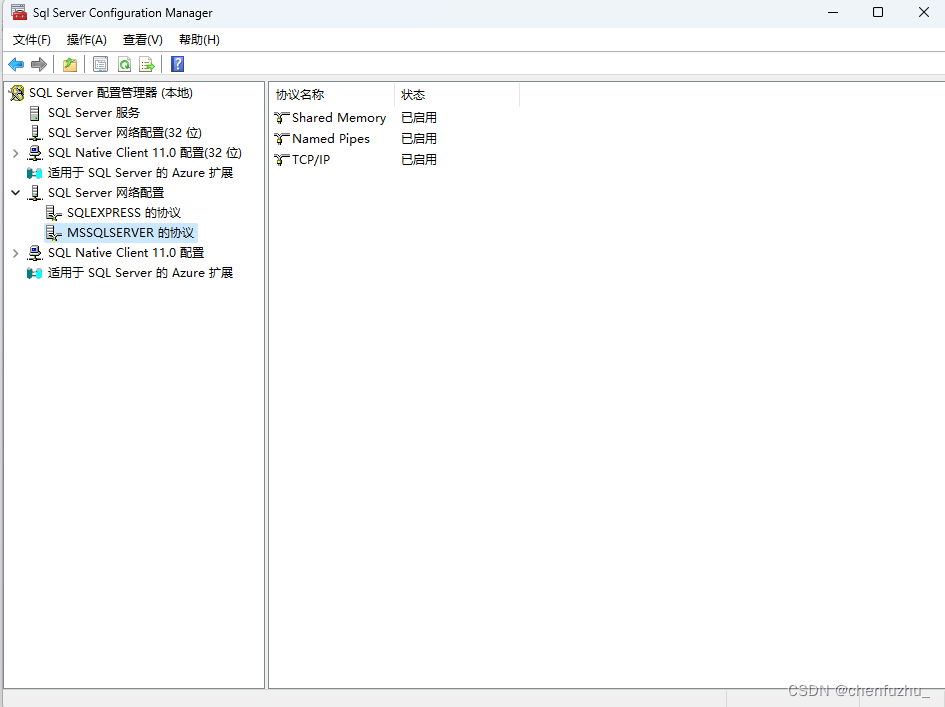This screenshot has height=707, width=945.
Task: Click the green Refresh toolbar icon
Action: pyautogui.click(x=124, y=64)
